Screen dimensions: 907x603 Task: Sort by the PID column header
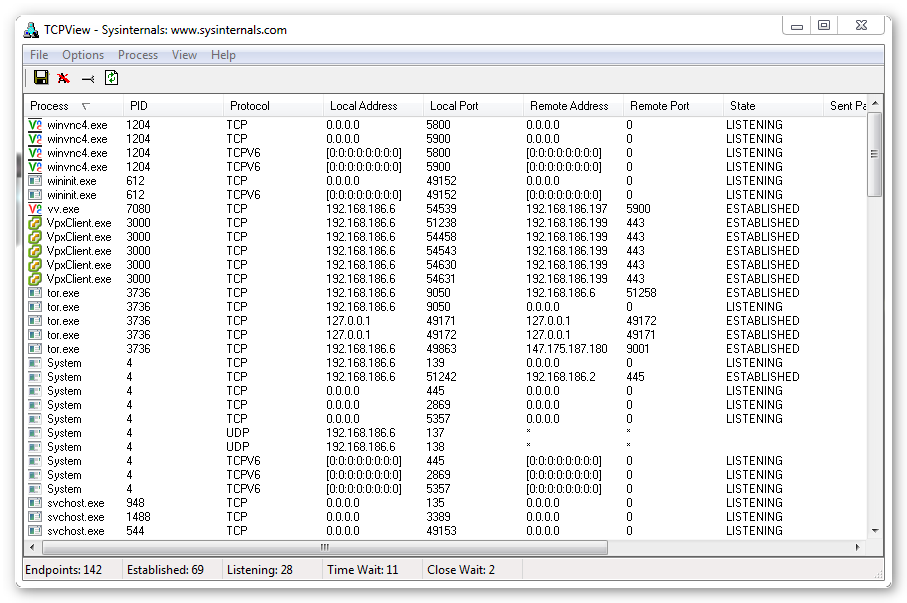coord(173,106)
